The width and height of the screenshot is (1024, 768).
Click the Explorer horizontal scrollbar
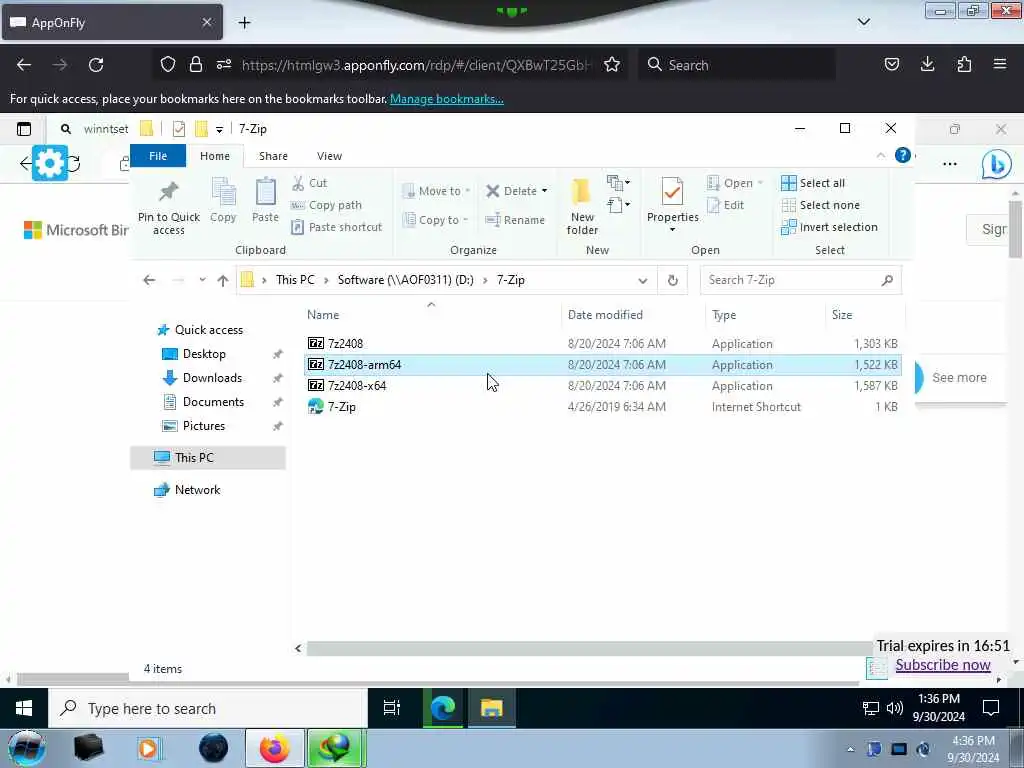tap(590, 648)
